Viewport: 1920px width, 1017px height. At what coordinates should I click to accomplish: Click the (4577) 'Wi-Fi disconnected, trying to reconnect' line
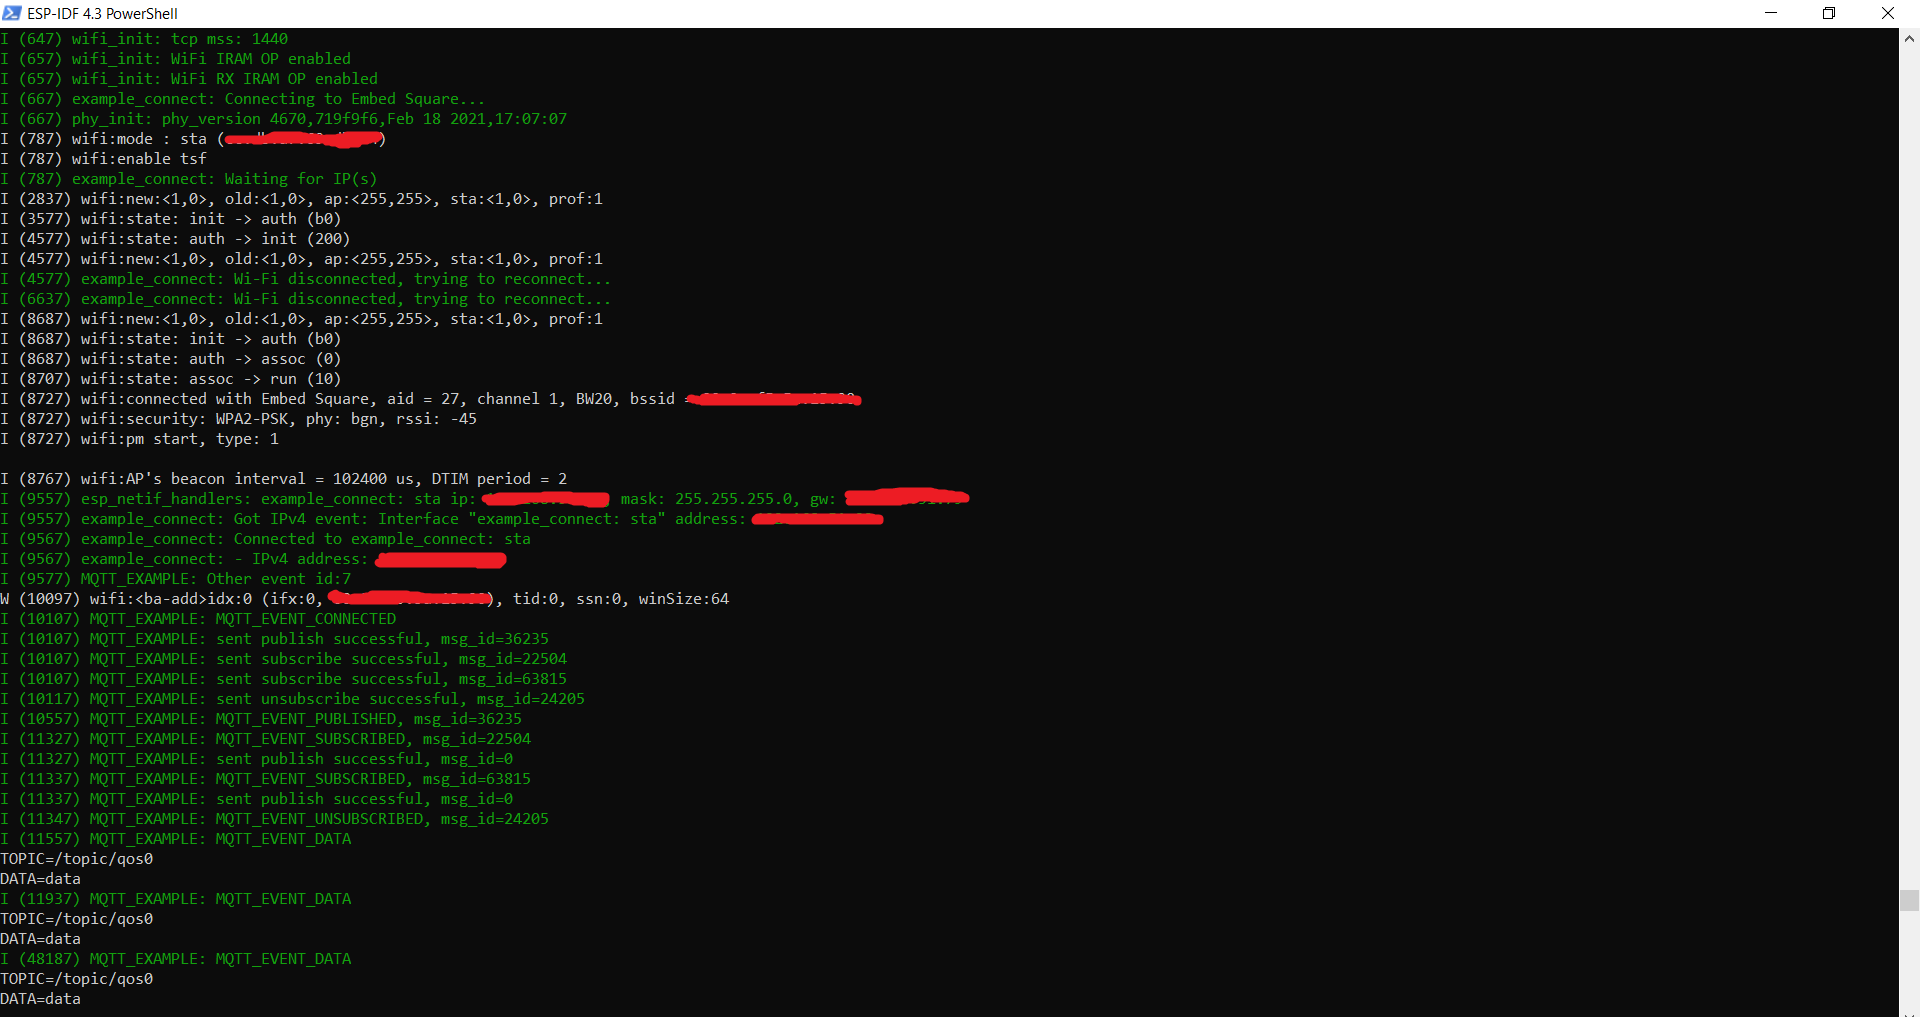pos(305,279)
